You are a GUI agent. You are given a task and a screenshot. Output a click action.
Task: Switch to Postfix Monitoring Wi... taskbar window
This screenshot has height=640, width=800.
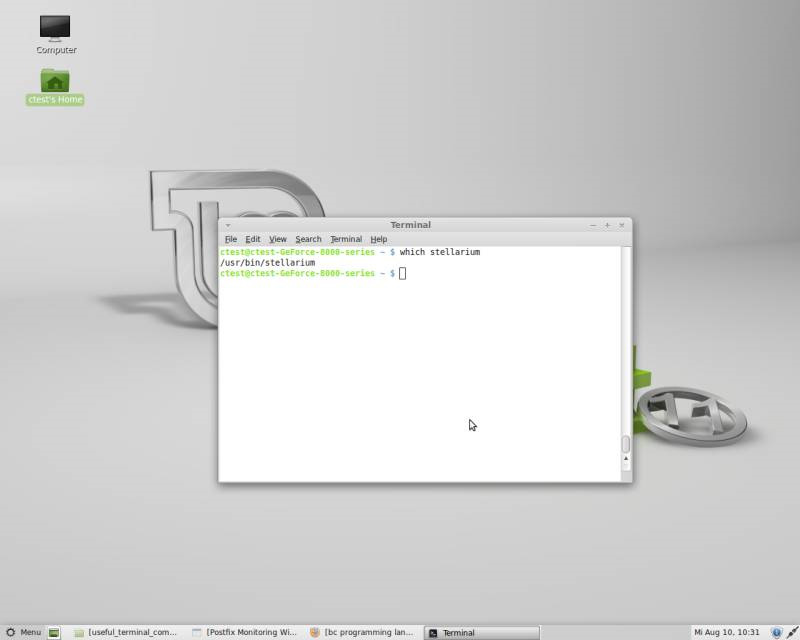click(x=244, y=632)
